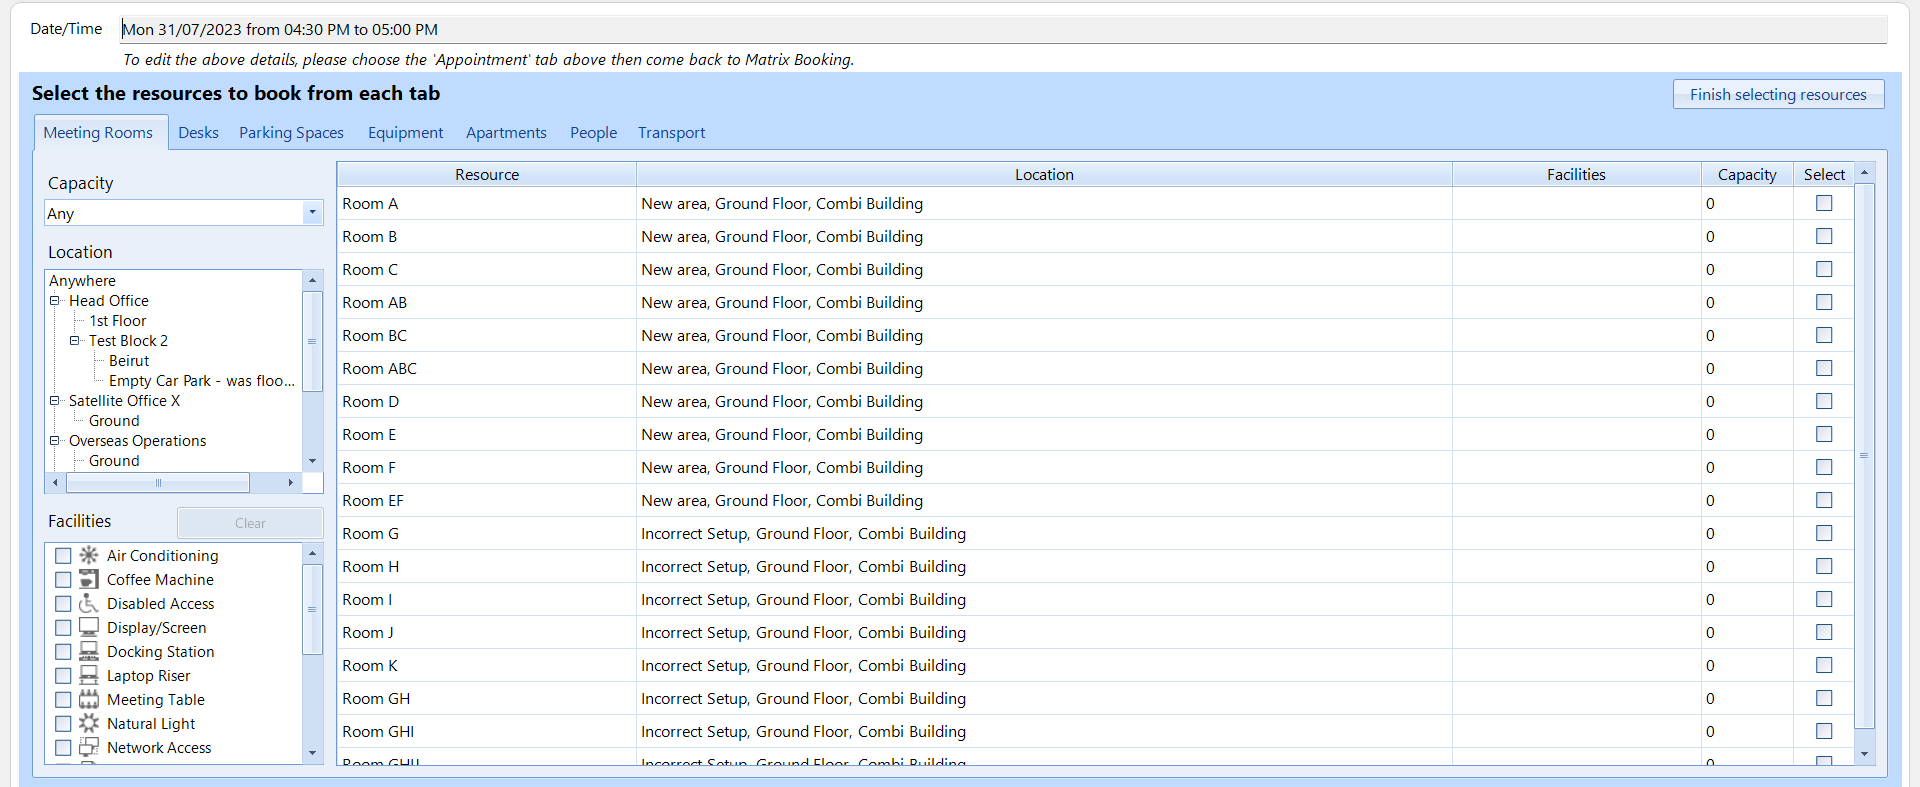The width and height of the screenshot is (1920, 787).
Task: Click the Clear facilities button
Action: click(250, 523)
